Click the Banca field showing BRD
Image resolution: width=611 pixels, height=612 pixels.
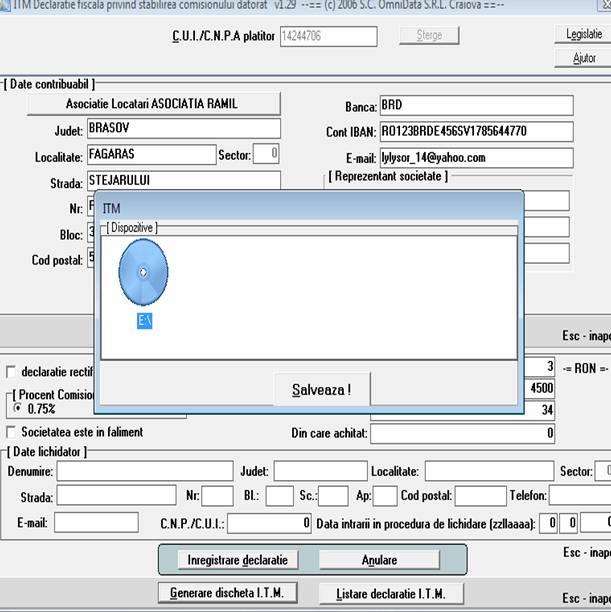pos(476,106)
